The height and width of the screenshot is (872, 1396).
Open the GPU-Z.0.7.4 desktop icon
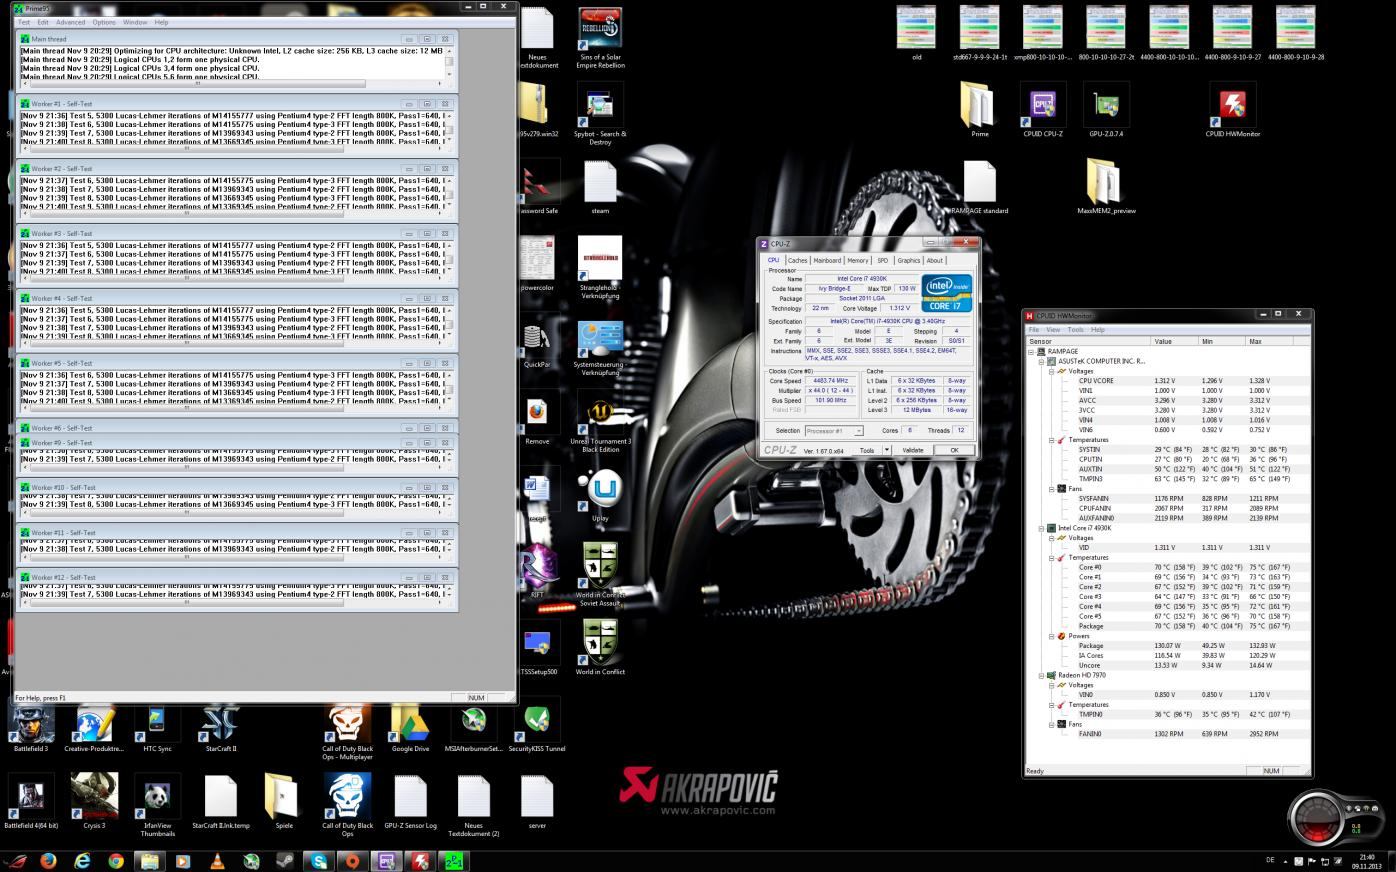point(1106,106)
